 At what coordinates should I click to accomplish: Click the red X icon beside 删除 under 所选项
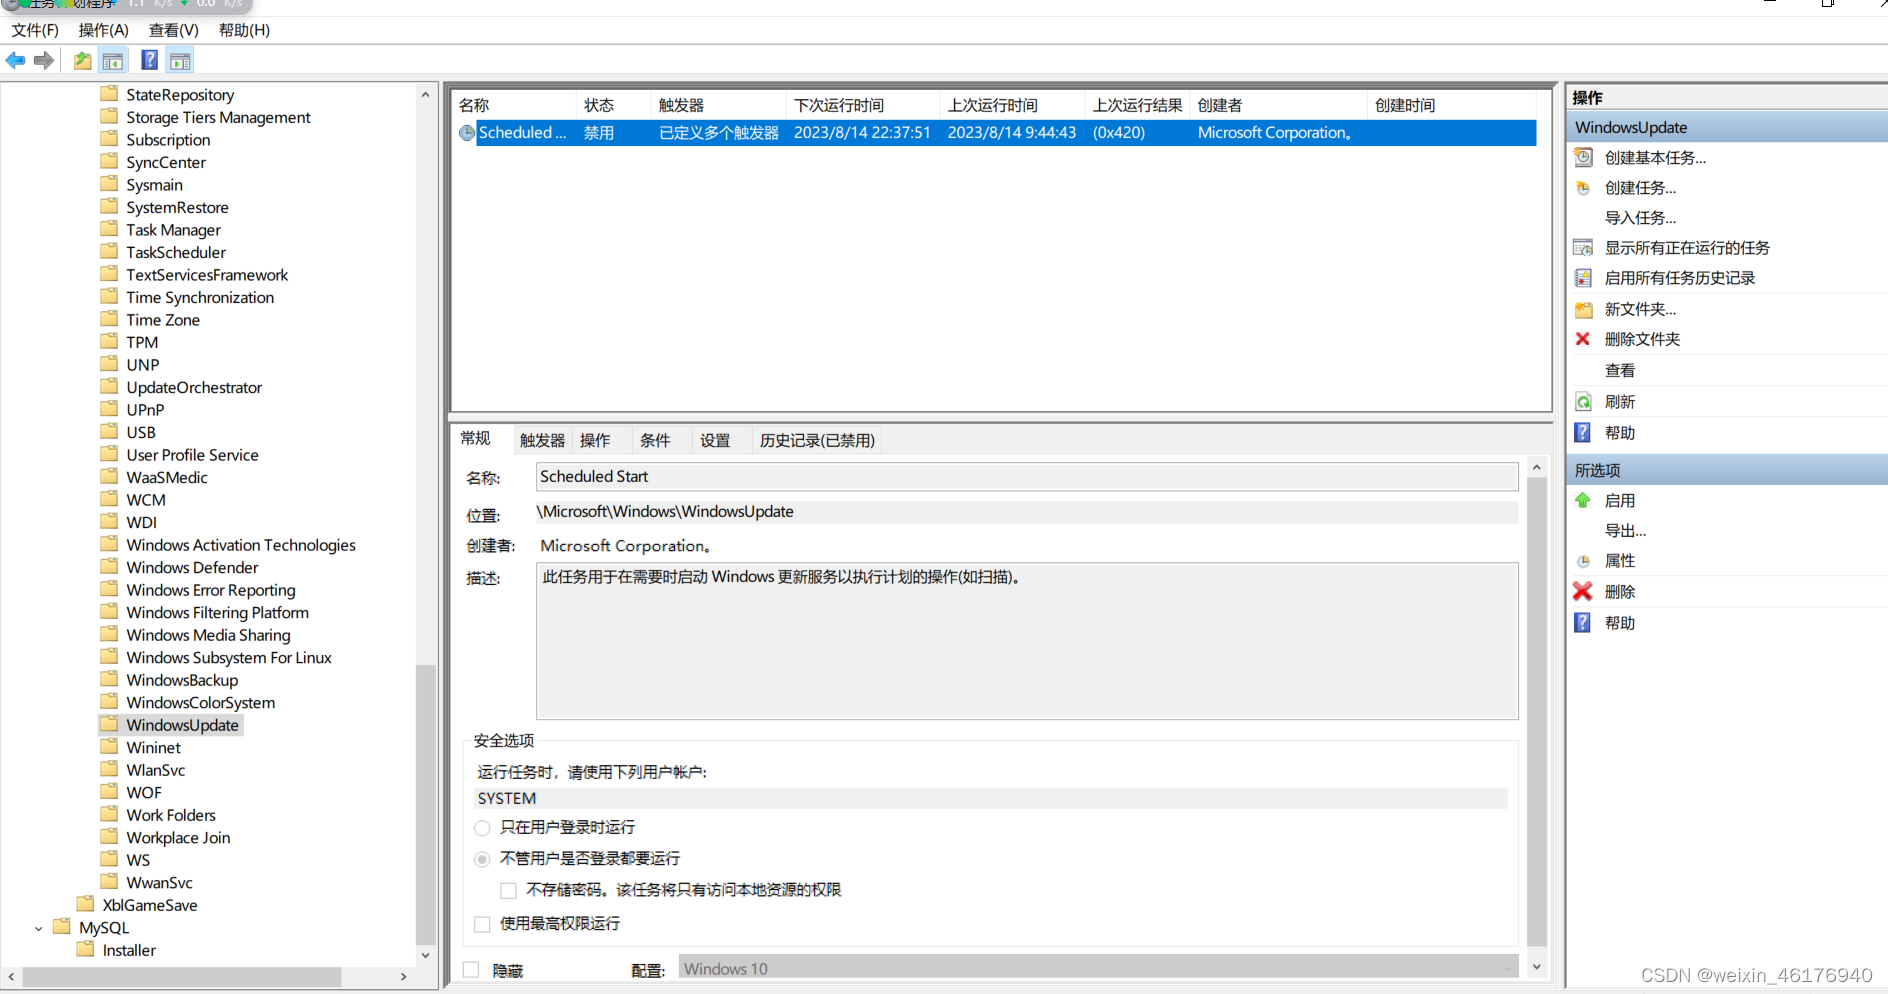point(1583,592)
